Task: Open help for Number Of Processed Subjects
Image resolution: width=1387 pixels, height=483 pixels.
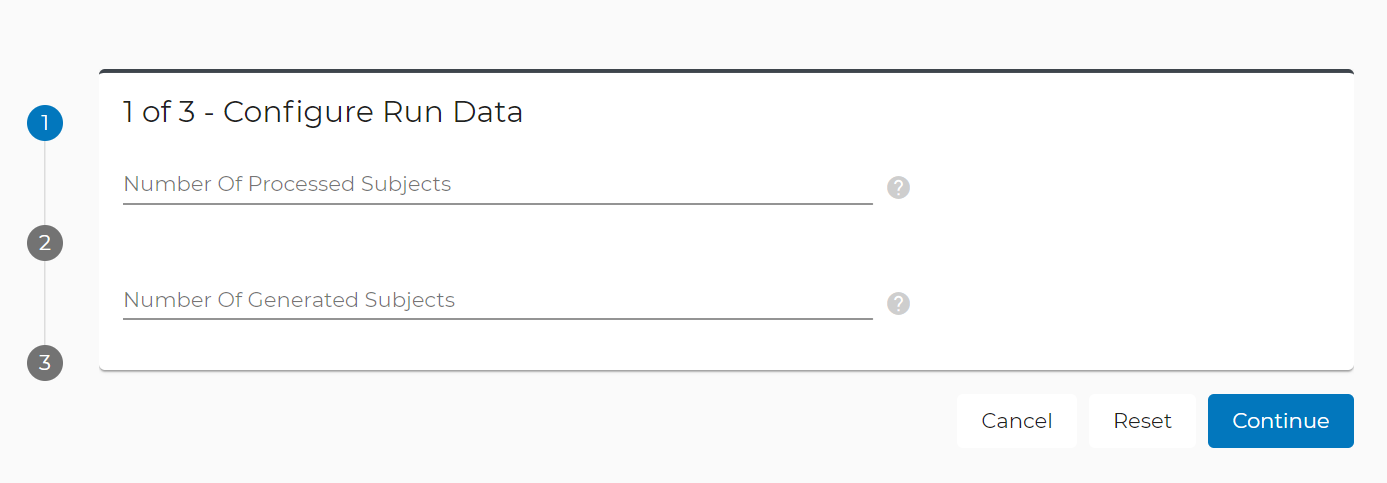Action: (899, 188)
